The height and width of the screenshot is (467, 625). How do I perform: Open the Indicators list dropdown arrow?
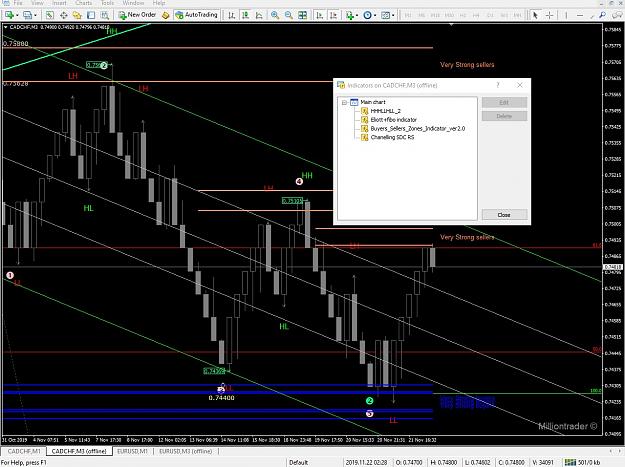pos(357,15)
